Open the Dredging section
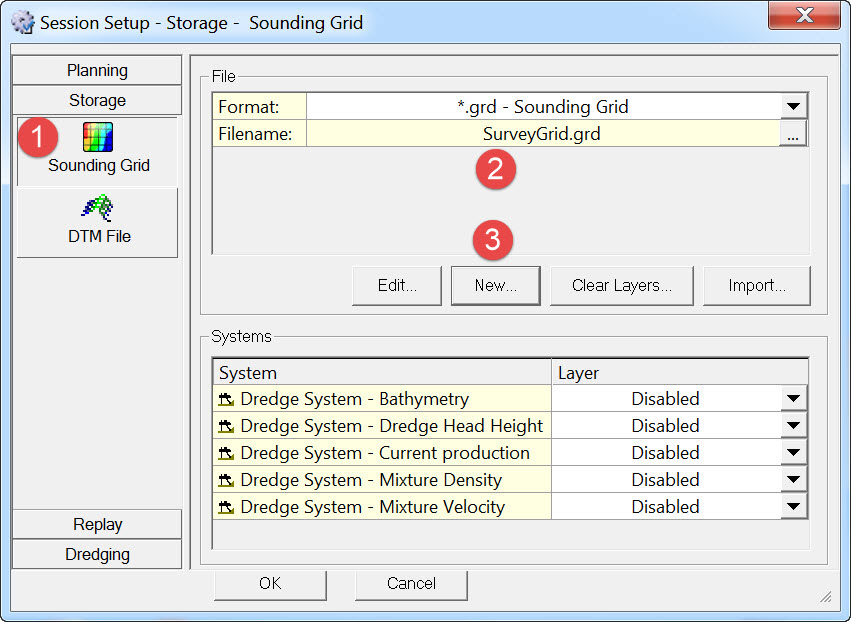 click(97, 554)
